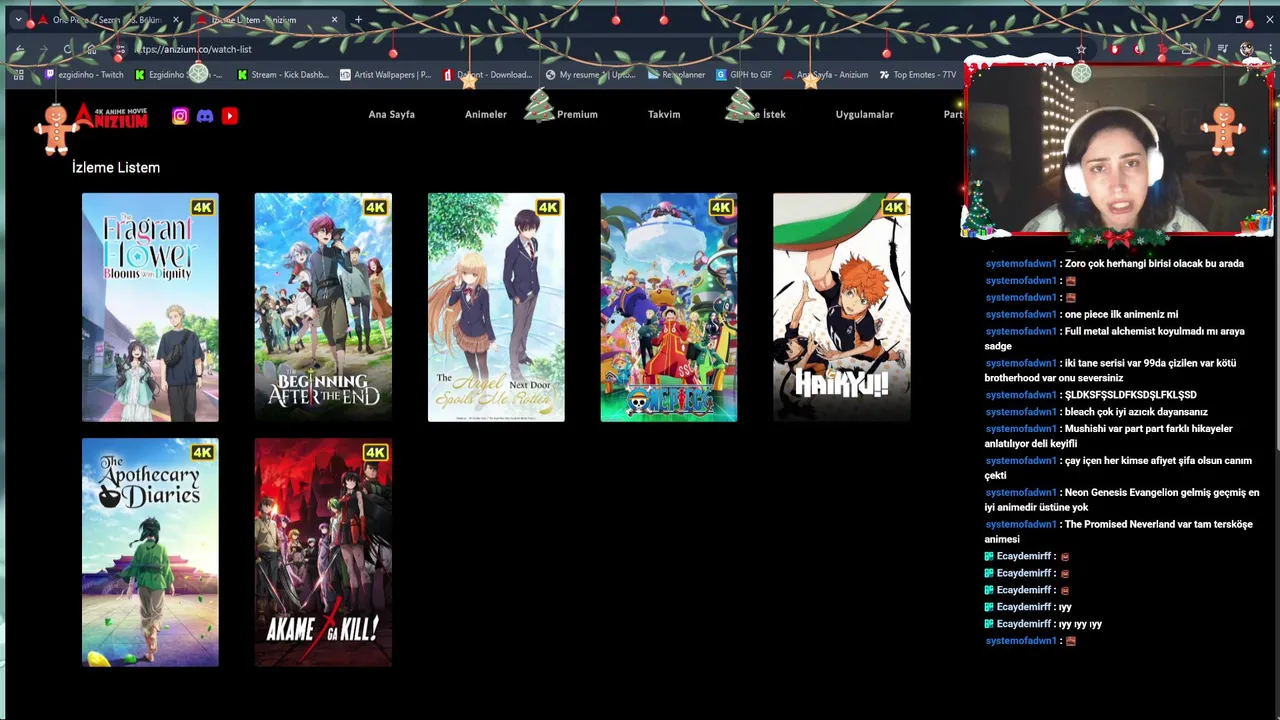Click chat message starting 'Zoro çok herhangi'
Image resolution: width=1280 pixels, height=720 pixels.
tap(1154, 264)
